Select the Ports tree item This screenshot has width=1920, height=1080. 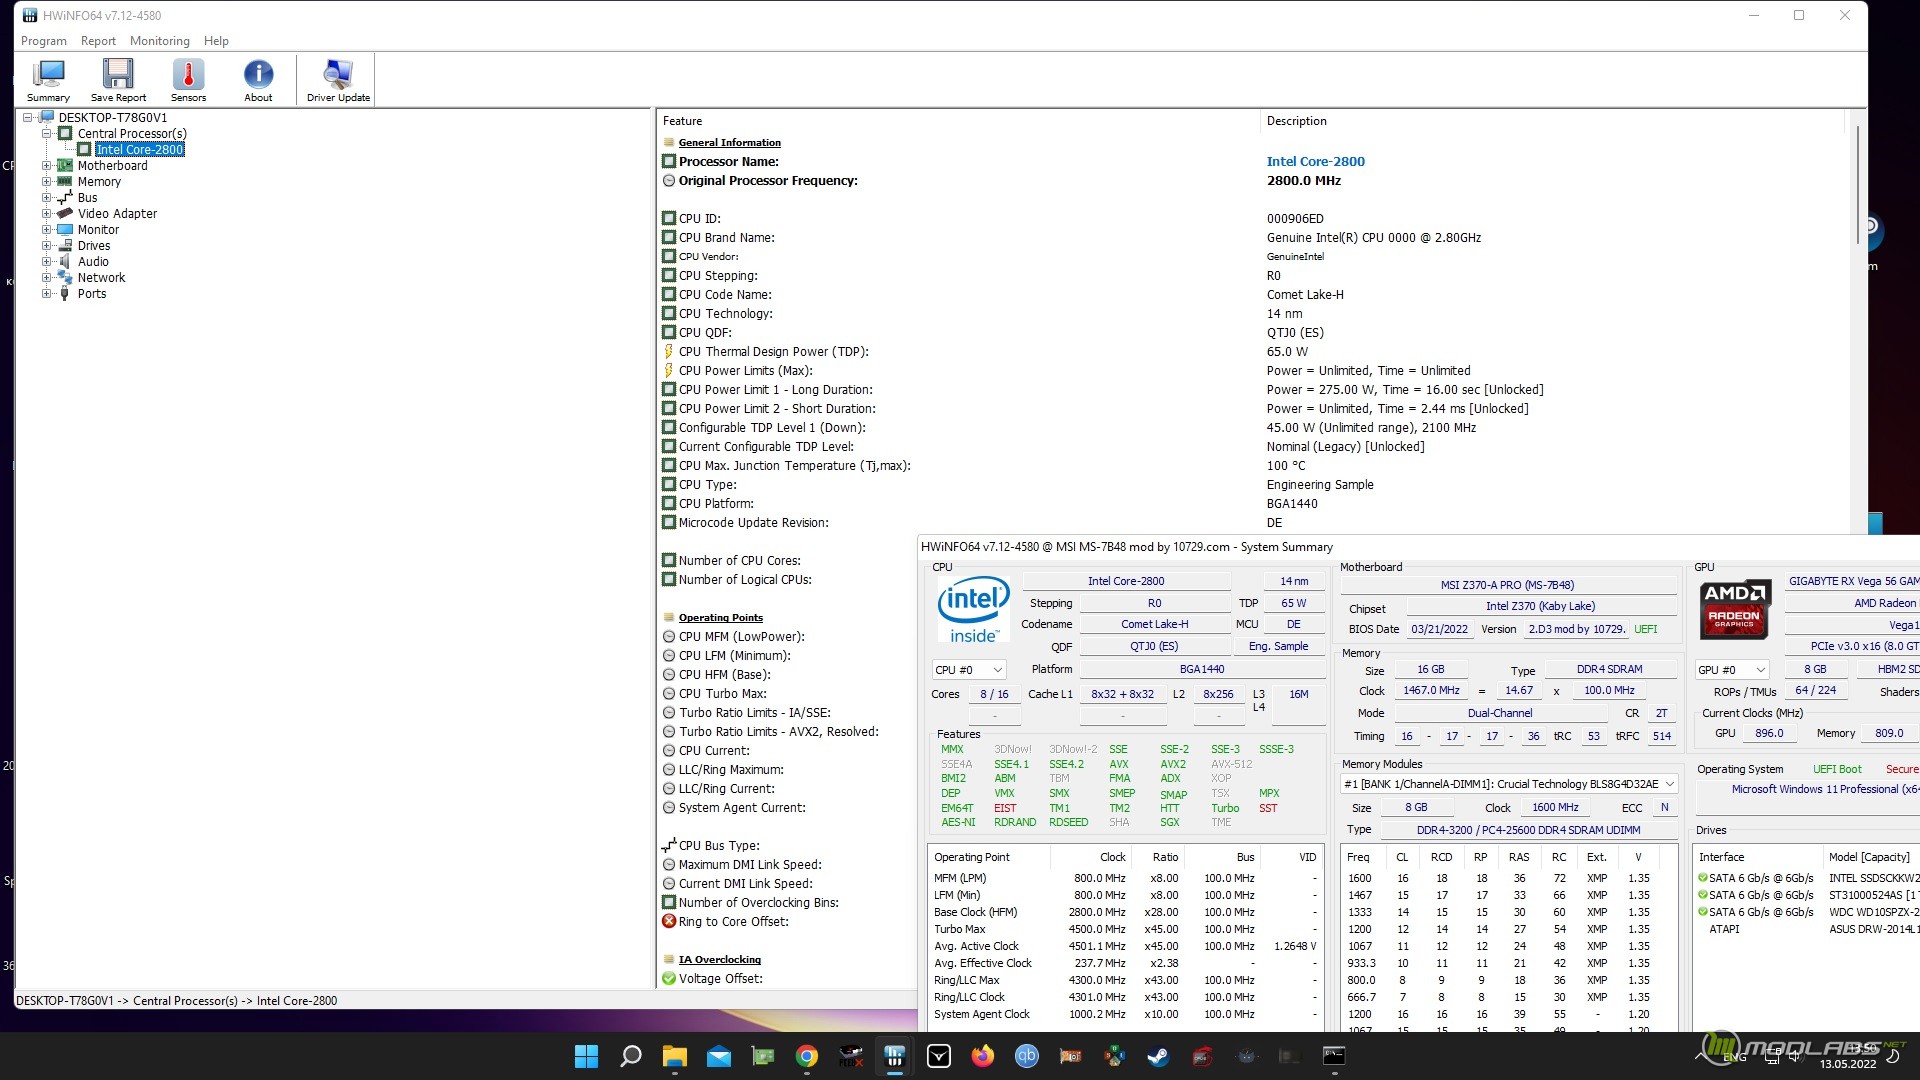pos(92,293)
